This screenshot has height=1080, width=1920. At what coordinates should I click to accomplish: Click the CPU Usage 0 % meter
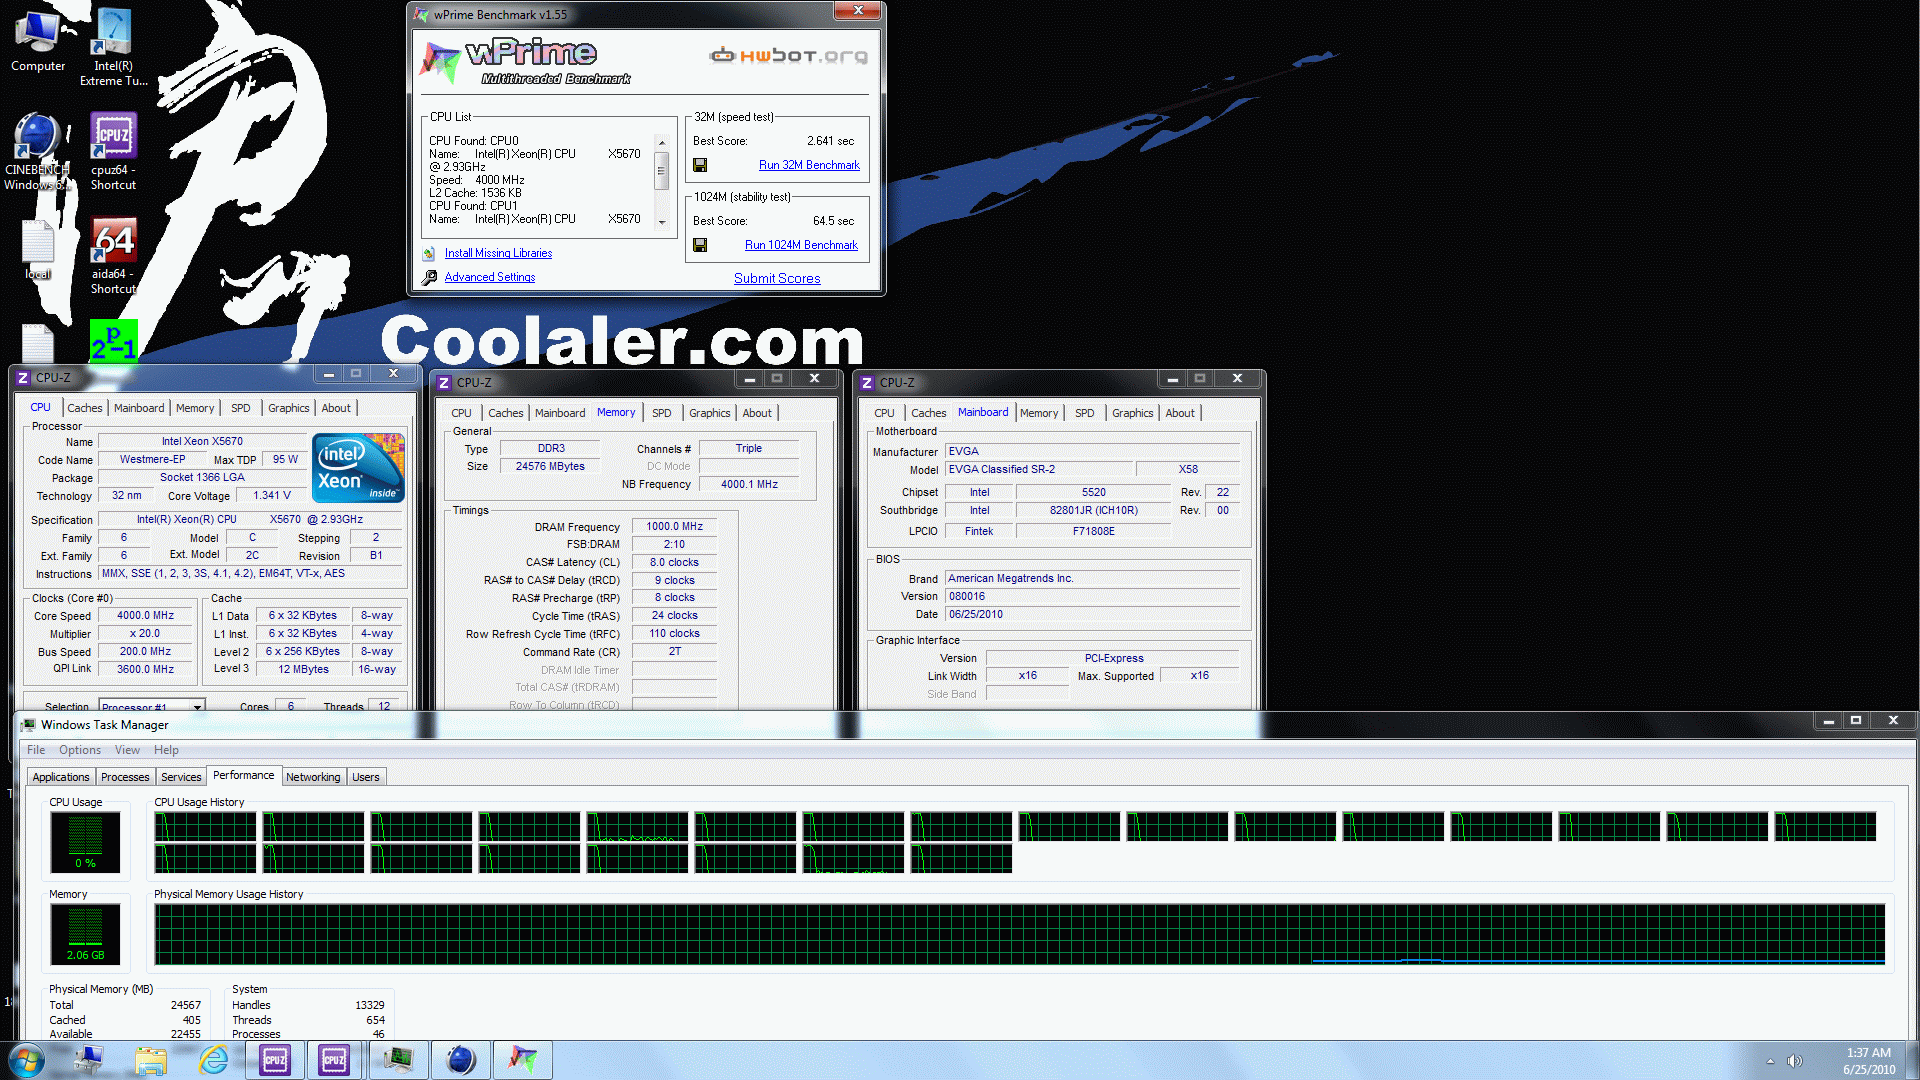click(86, 841)
